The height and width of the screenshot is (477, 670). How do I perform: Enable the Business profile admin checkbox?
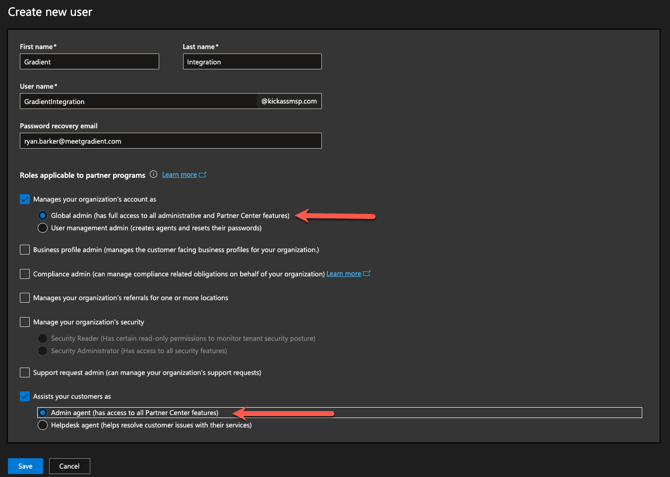click(x=25, y=250)
